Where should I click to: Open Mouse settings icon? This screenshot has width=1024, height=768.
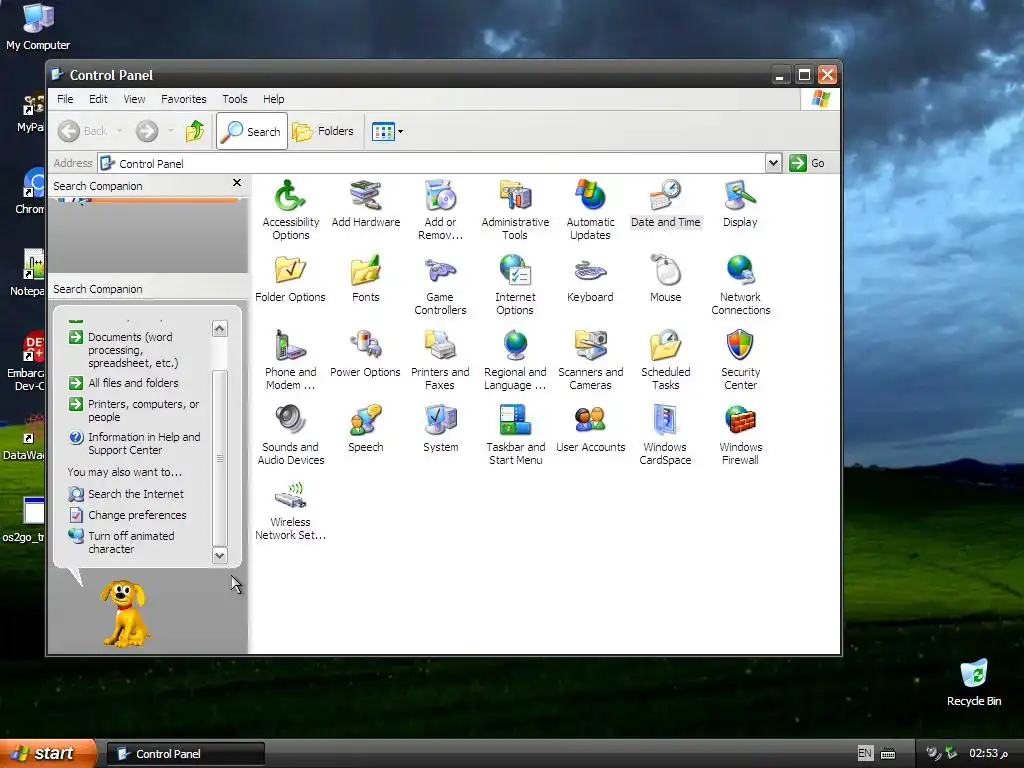[665, 279]
